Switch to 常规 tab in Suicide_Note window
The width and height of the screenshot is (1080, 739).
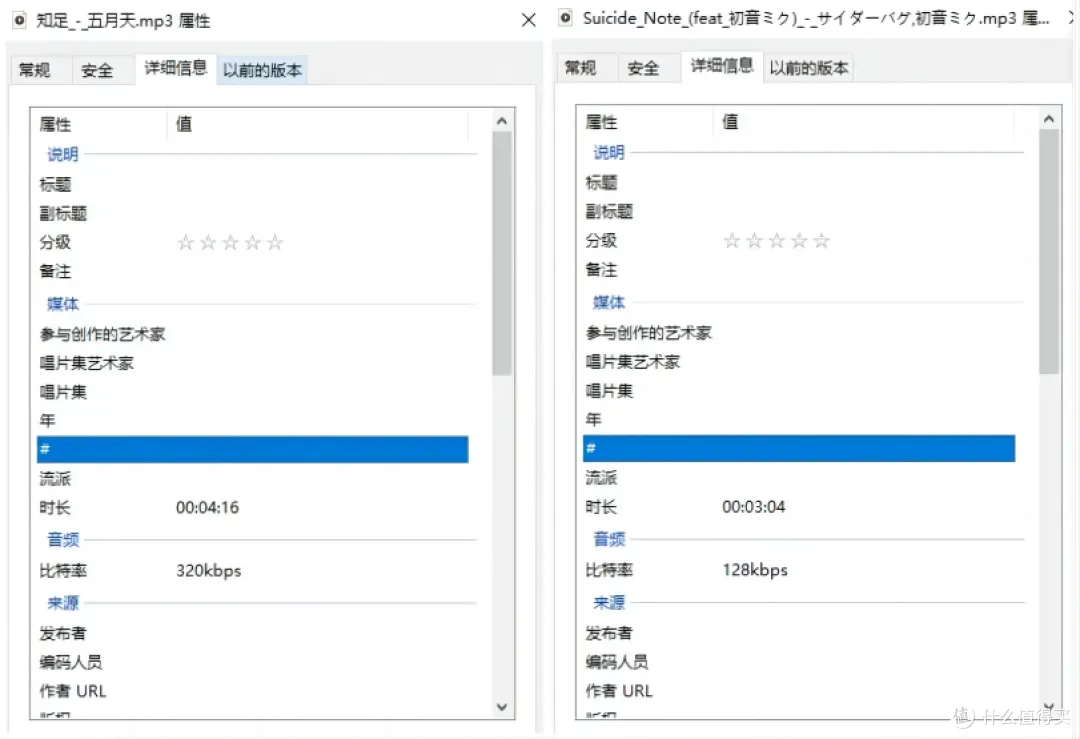(x=581, y=68)
